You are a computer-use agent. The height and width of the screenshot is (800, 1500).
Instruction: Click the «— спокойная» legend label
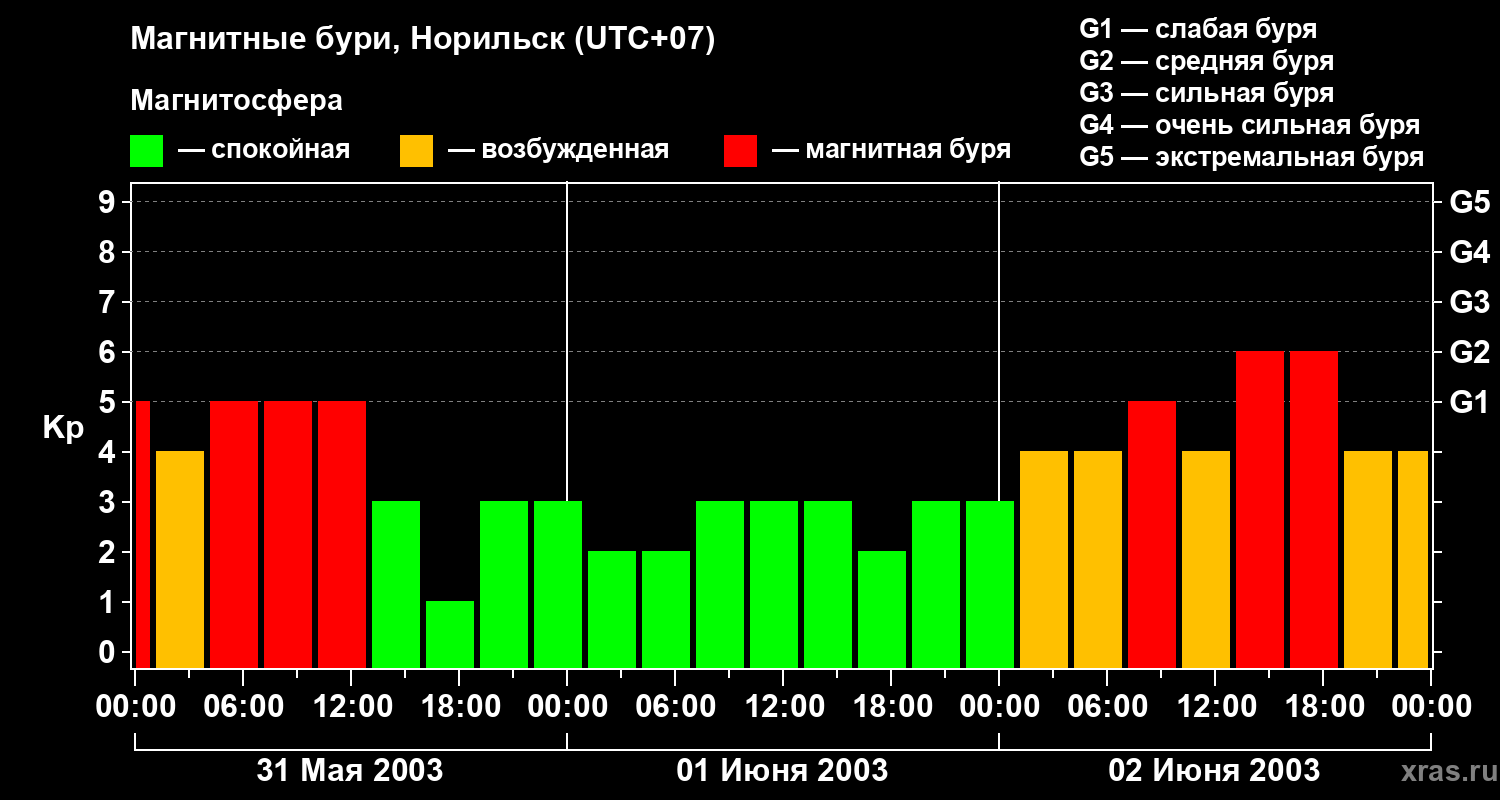[264, 150]
